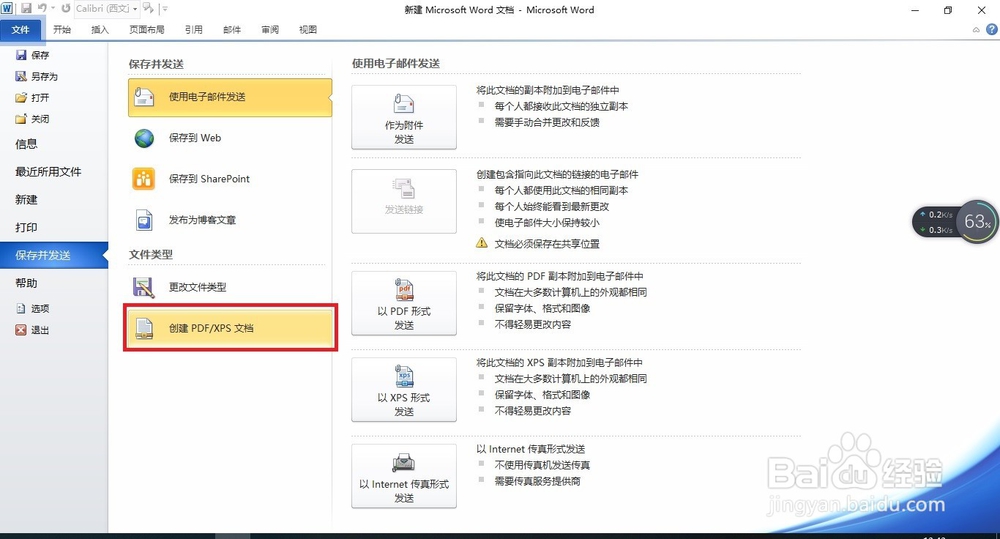Minimize the ribbon with the caret icon
The width and height of the screenshot is (1000, 539).
click(x=976, y=30)
